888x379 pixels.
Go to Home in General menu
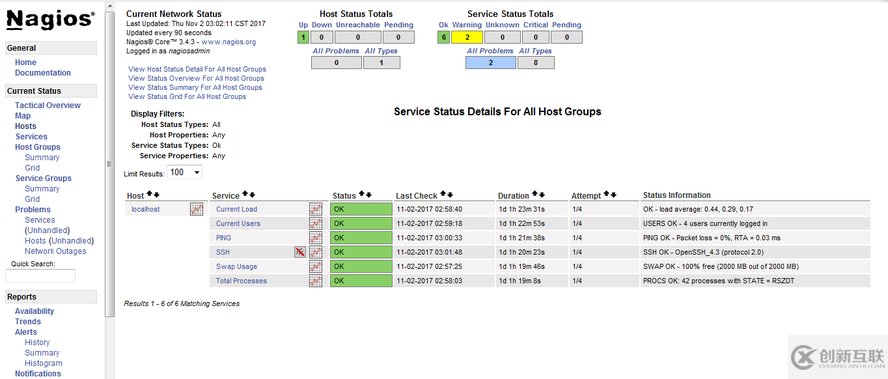(x=25, y=62)
